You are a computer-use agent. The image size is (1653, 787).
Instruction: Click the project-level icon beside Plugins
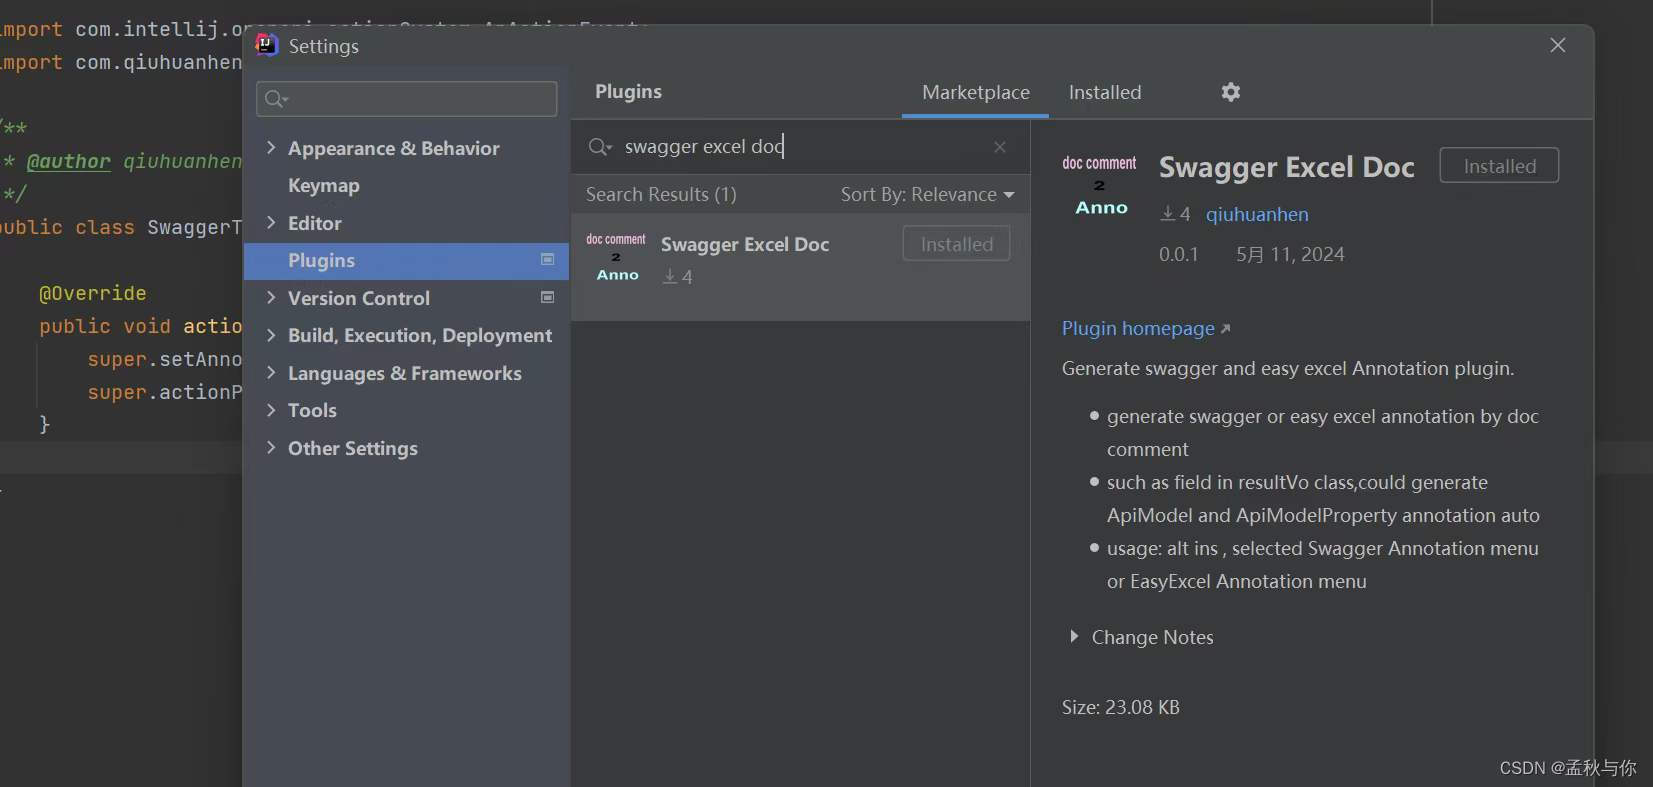(548, 260)
